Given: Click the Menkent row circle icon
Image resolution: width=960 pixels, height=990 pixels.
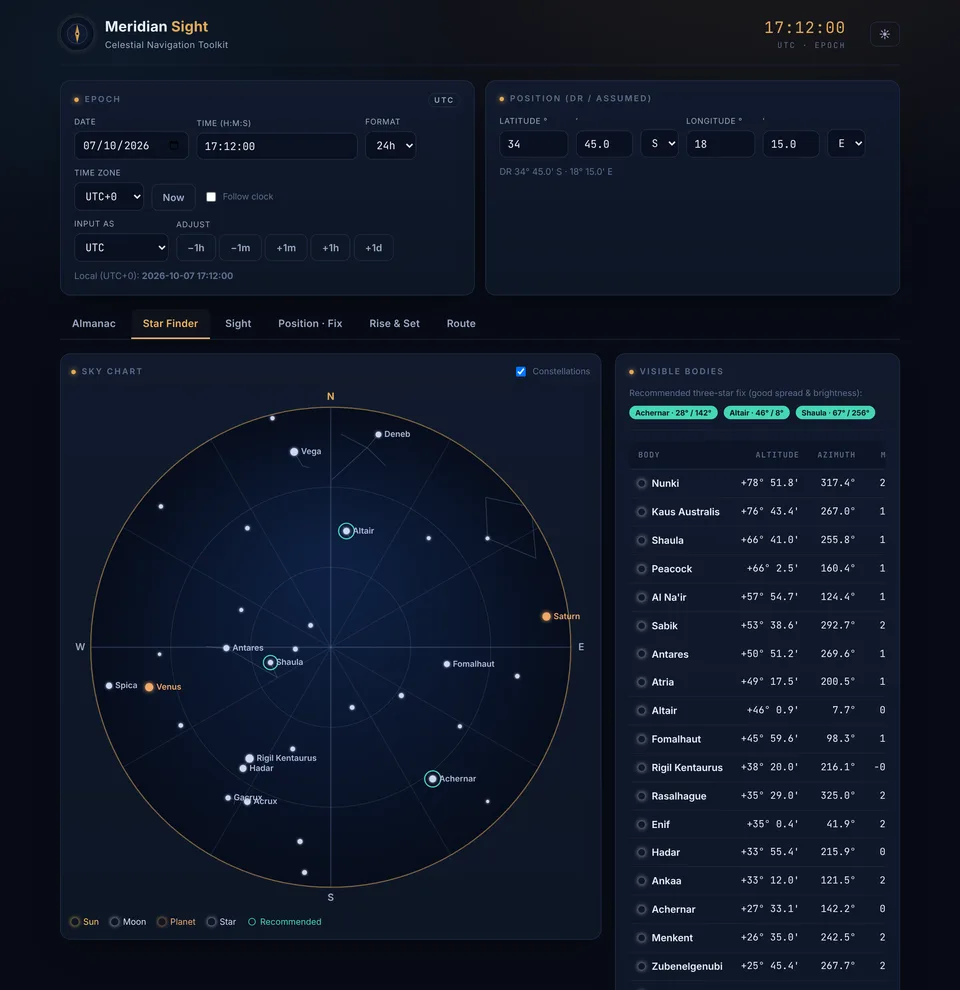Looking at the screenshot, I should coord(641,938).
